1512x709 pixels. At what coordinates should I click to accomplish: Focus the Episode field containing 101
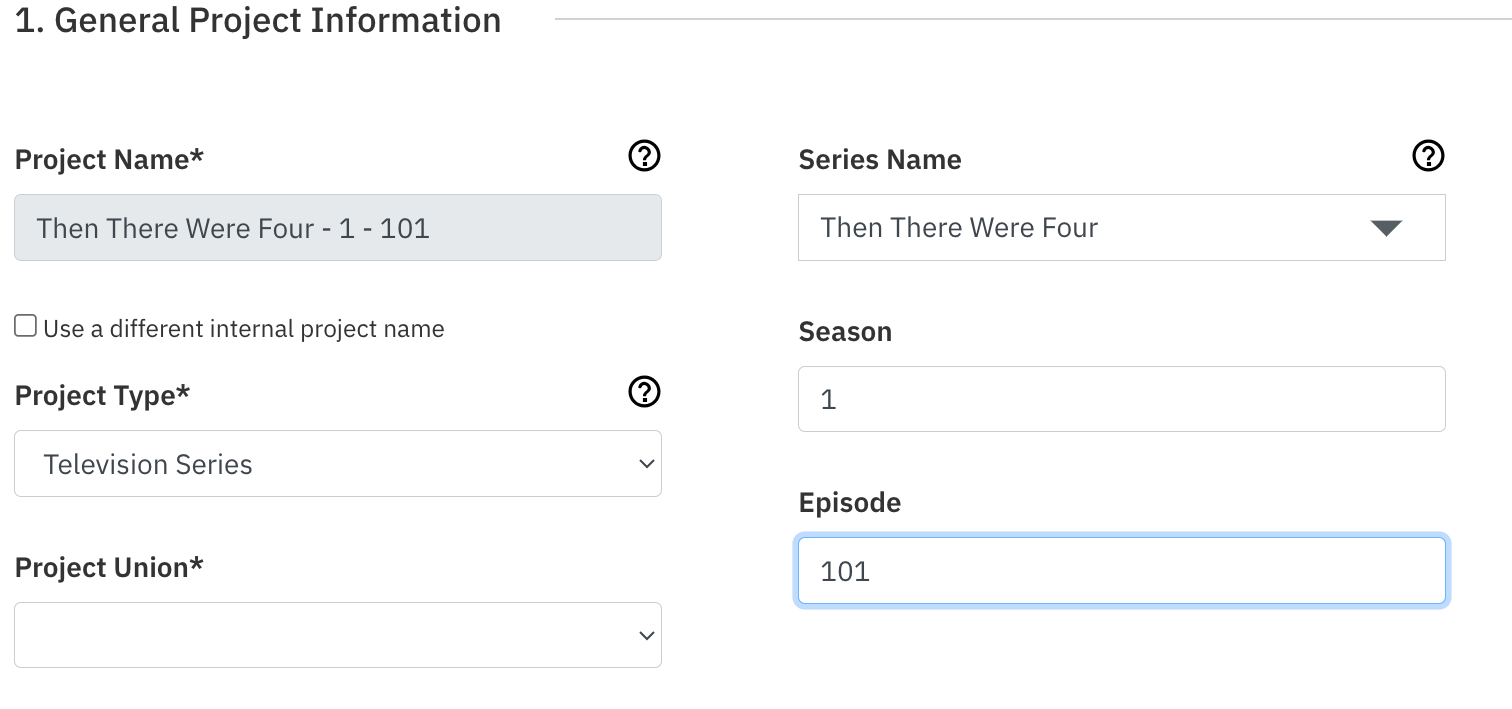(1121, 571)
